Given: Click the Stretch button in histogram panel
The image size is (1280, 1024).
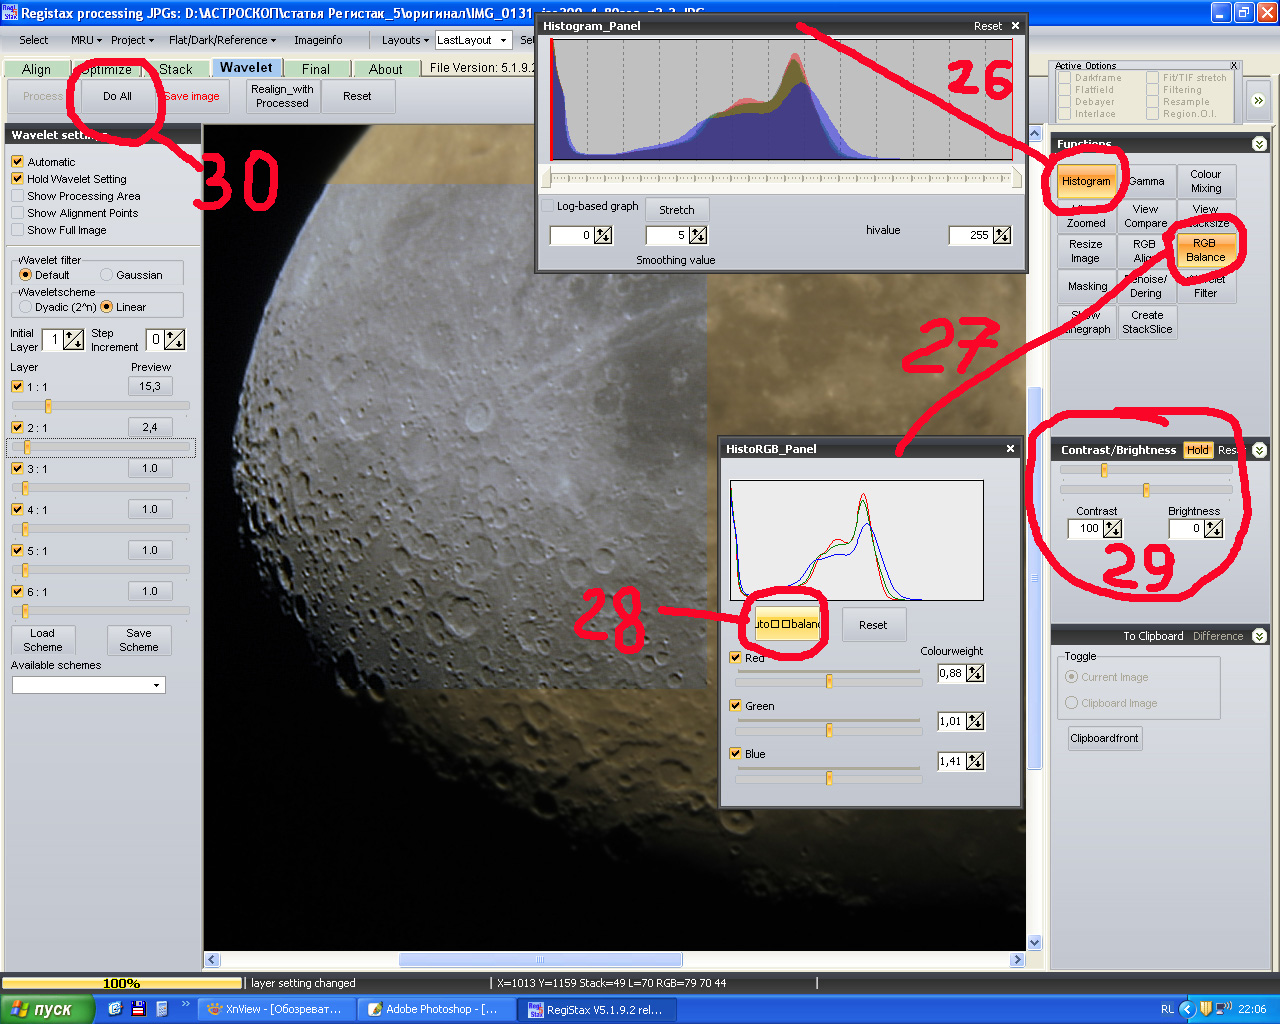Looking at the screenshot, I should [676, 210].
